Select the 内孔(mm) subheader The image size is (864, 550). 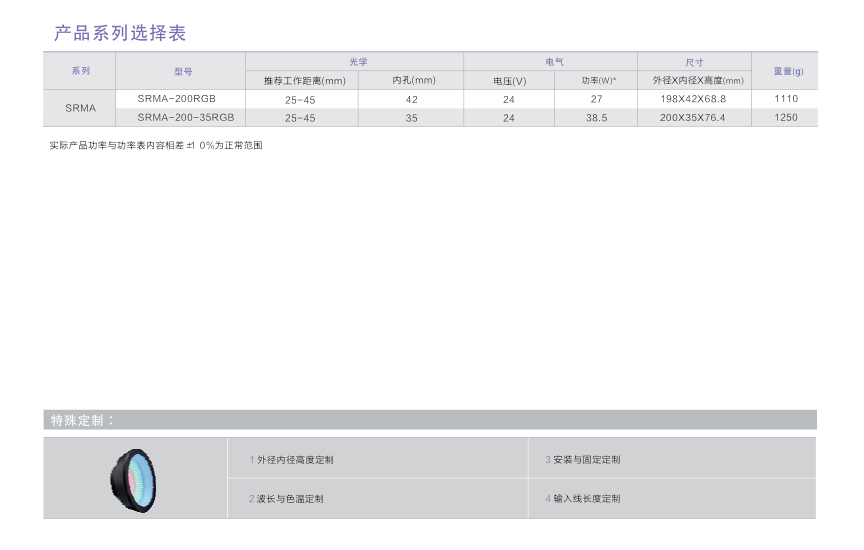(414, 80)
